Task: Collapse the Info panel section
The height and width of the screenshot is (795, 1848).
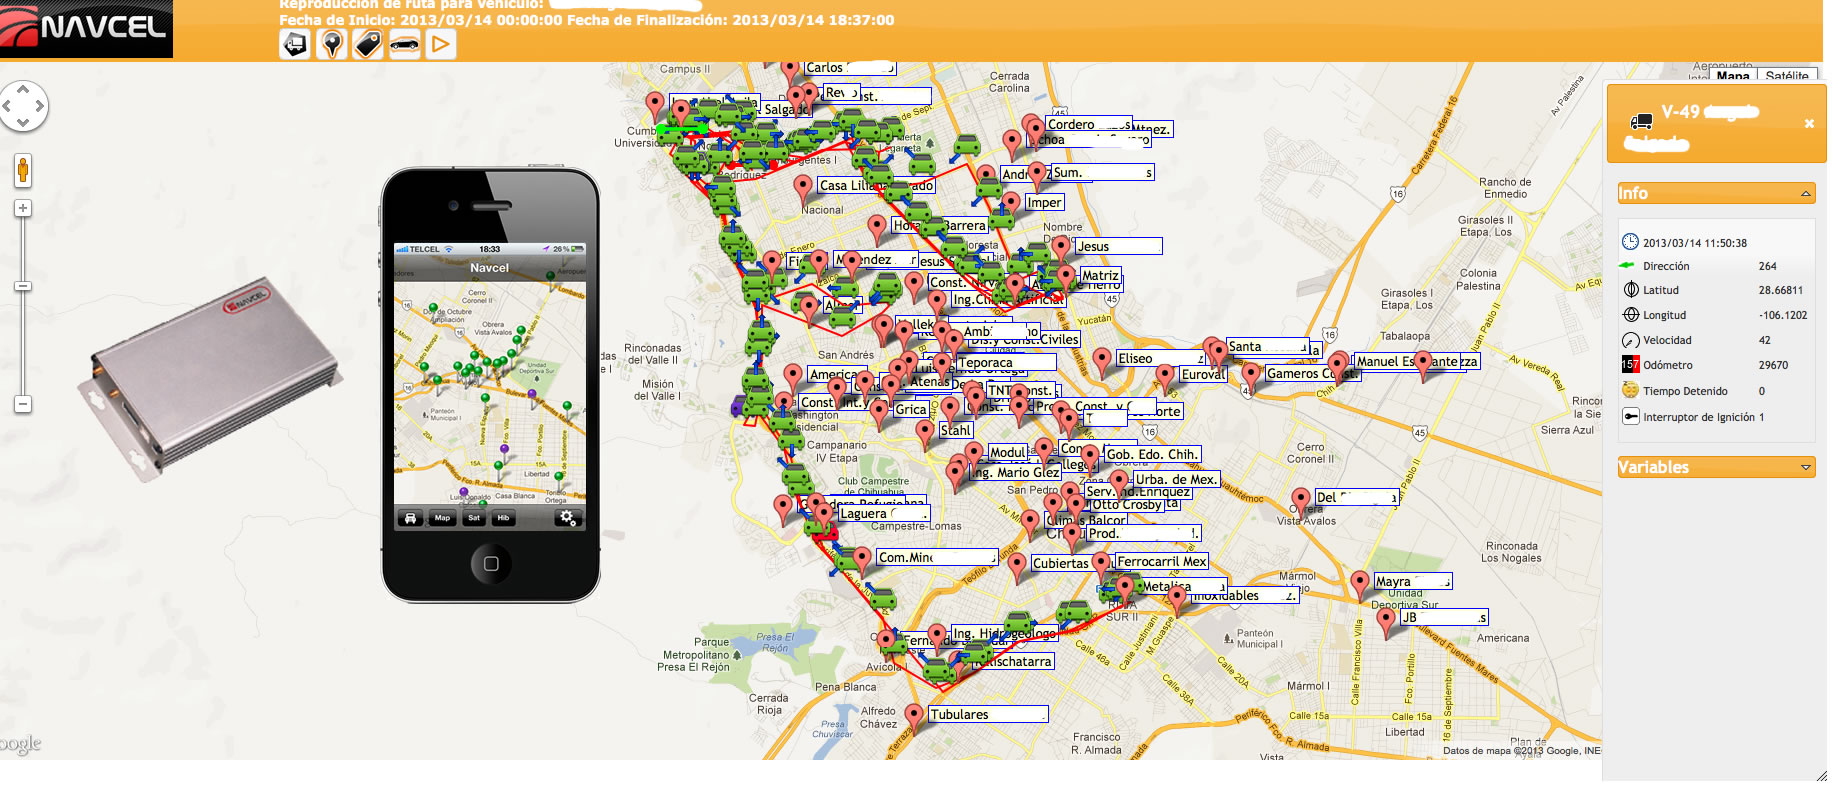Action: 1805,193
